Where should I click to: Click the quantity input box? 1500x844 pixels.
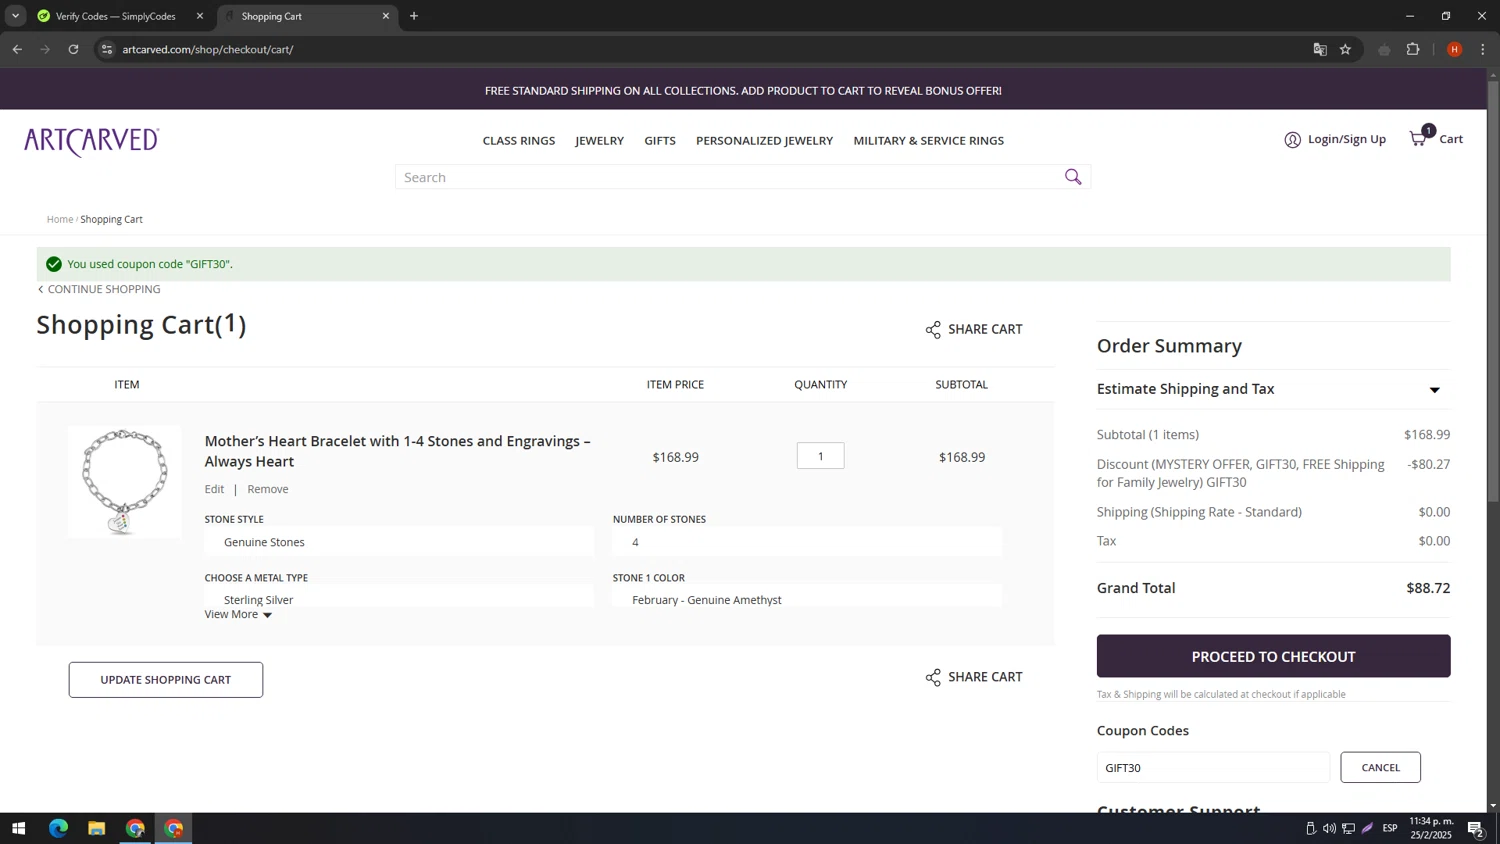(x=821, y=456)
